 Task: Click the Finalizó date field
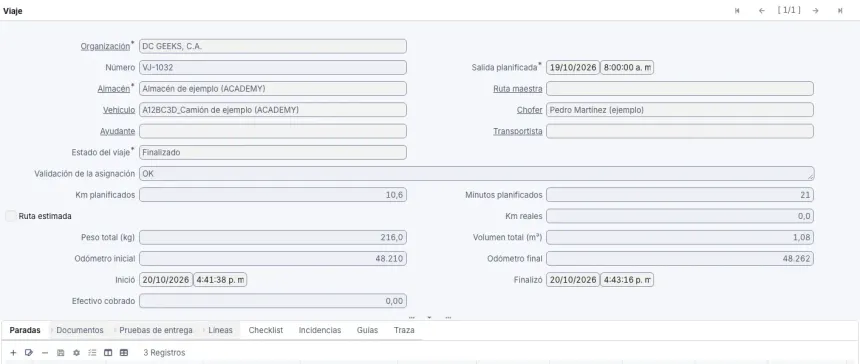[572, 280]
